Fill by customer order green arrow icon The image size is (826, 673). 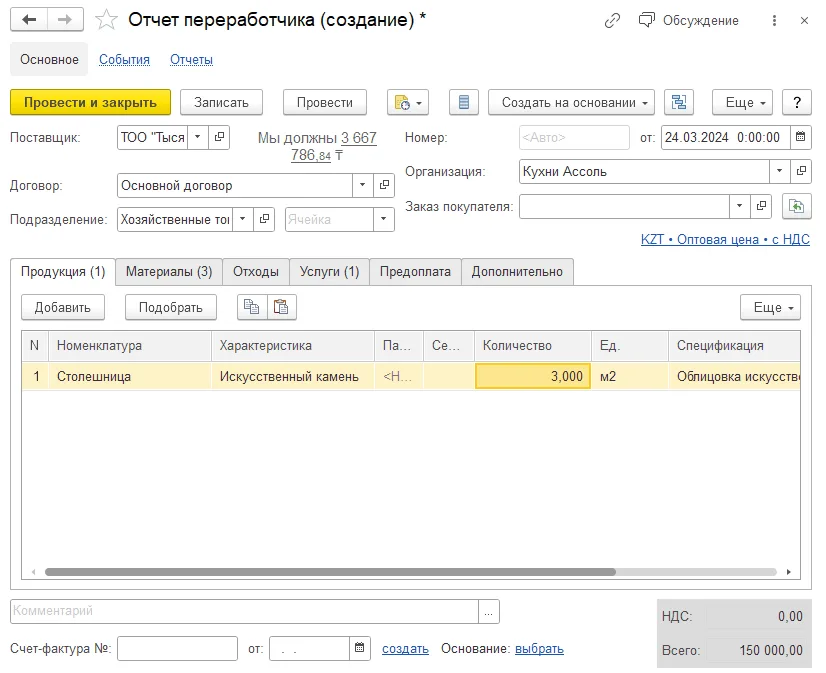click(x=796, y=206)
